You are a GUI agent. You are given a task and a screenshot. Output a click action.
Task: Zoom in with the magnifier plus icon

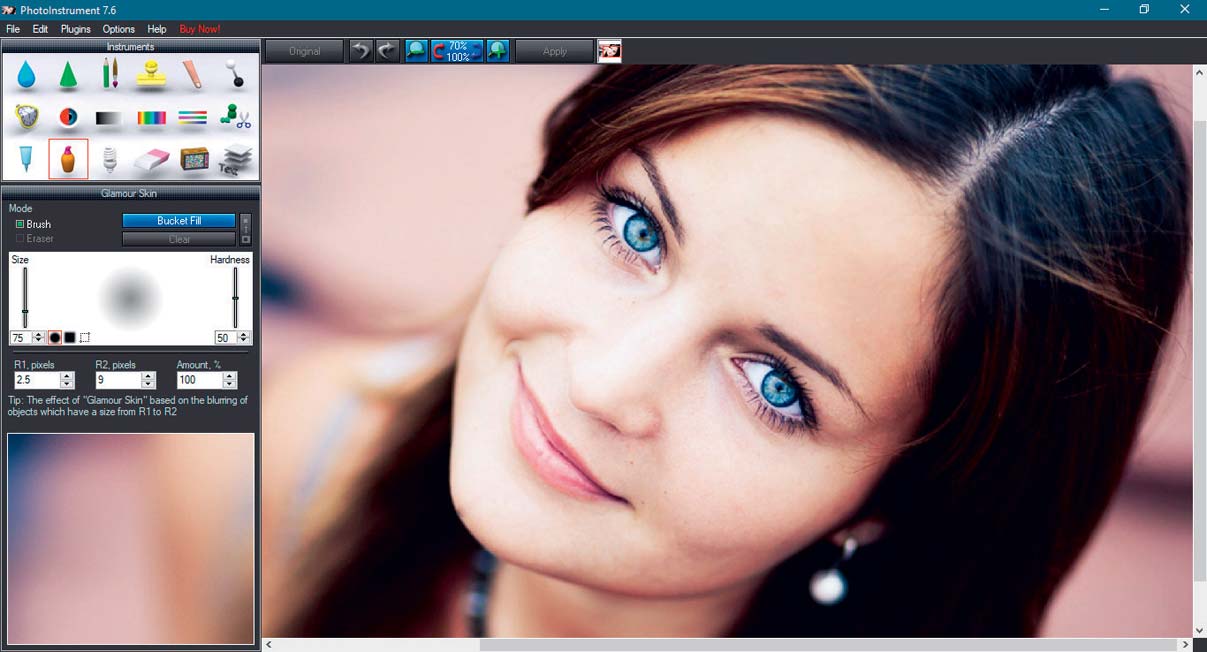coord(497,51)
